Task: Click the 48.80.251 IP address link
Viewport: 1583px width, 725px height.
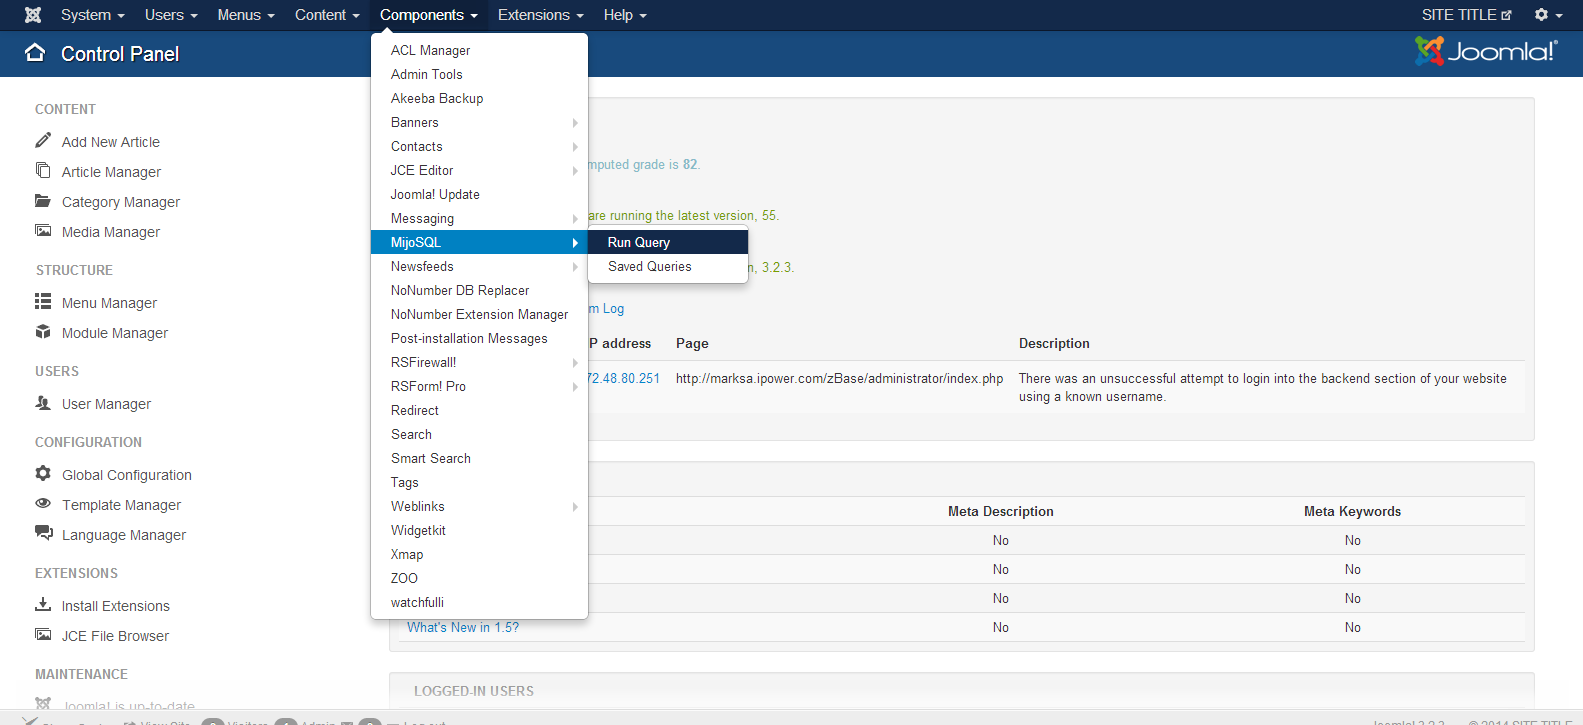Action: point(624,378)
